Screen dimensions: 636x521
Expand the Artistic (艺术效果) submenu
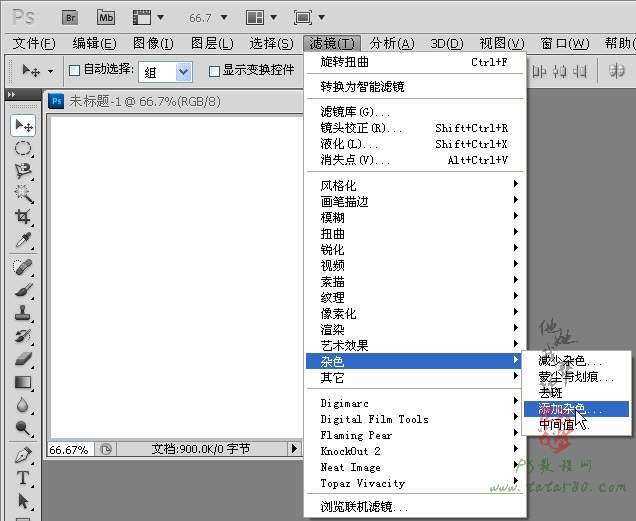[x=415, y=345]
